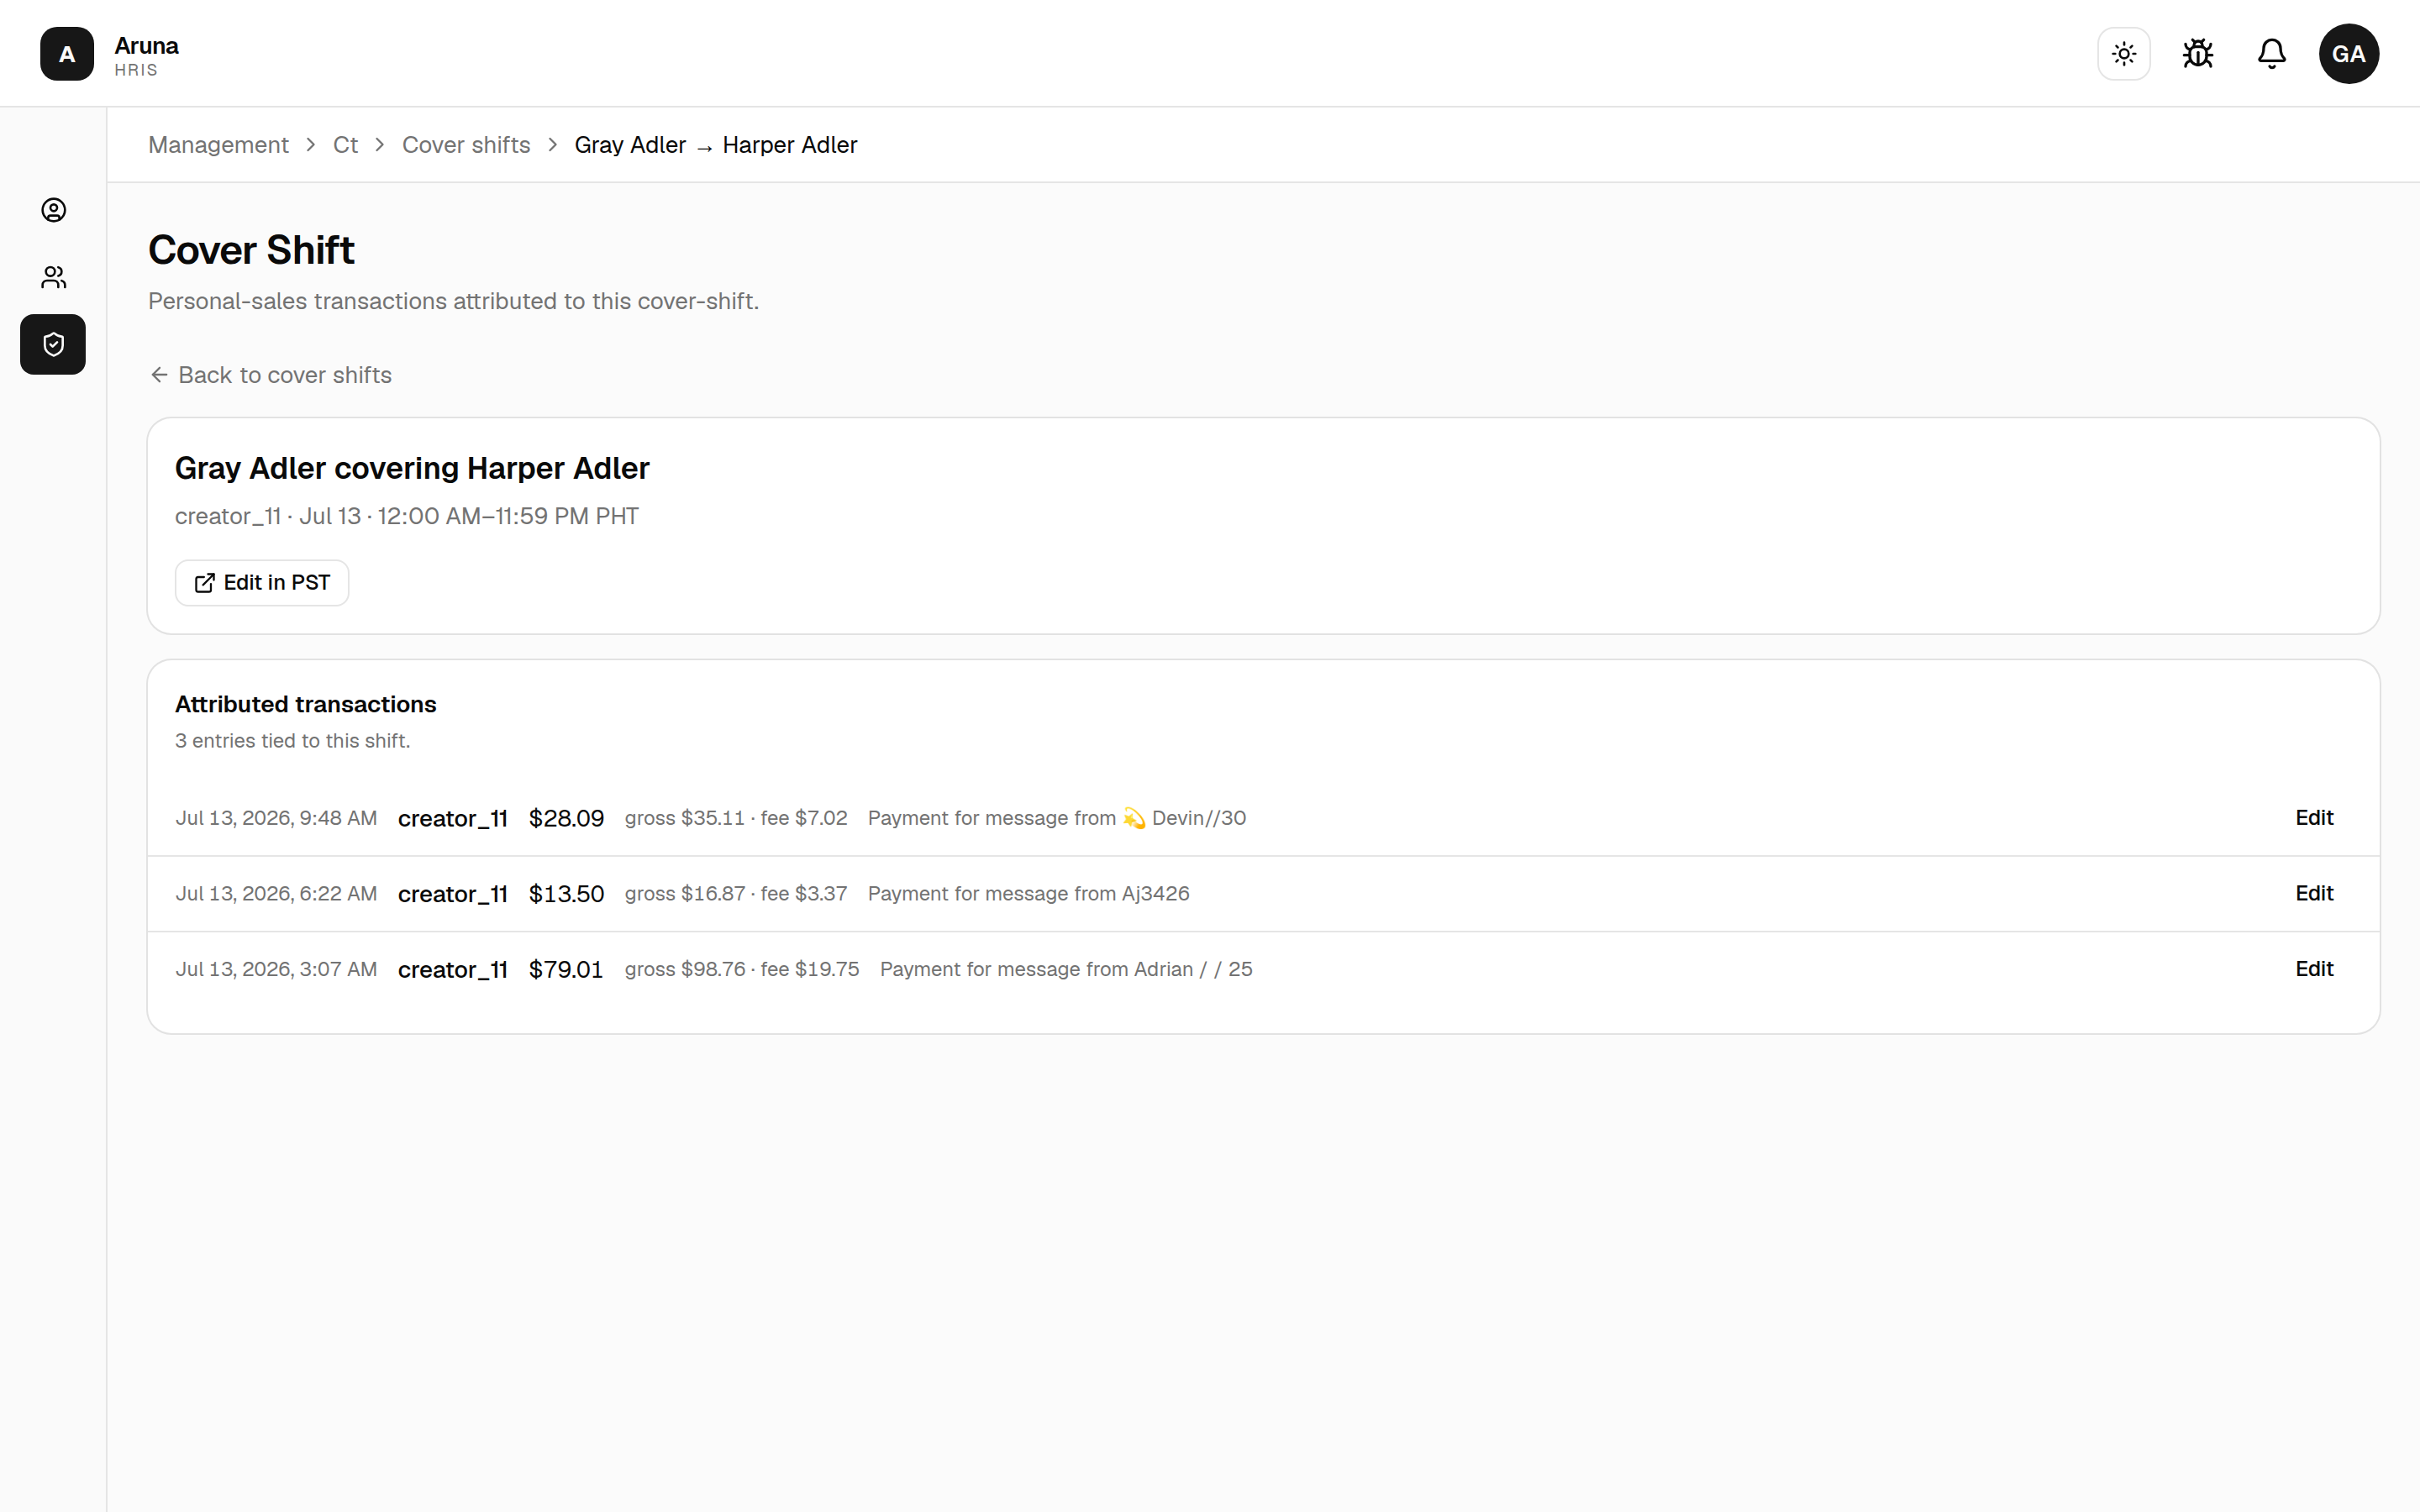
Task: Click Payment for message from Adrian / / 25
Action: pos(1066,969)
